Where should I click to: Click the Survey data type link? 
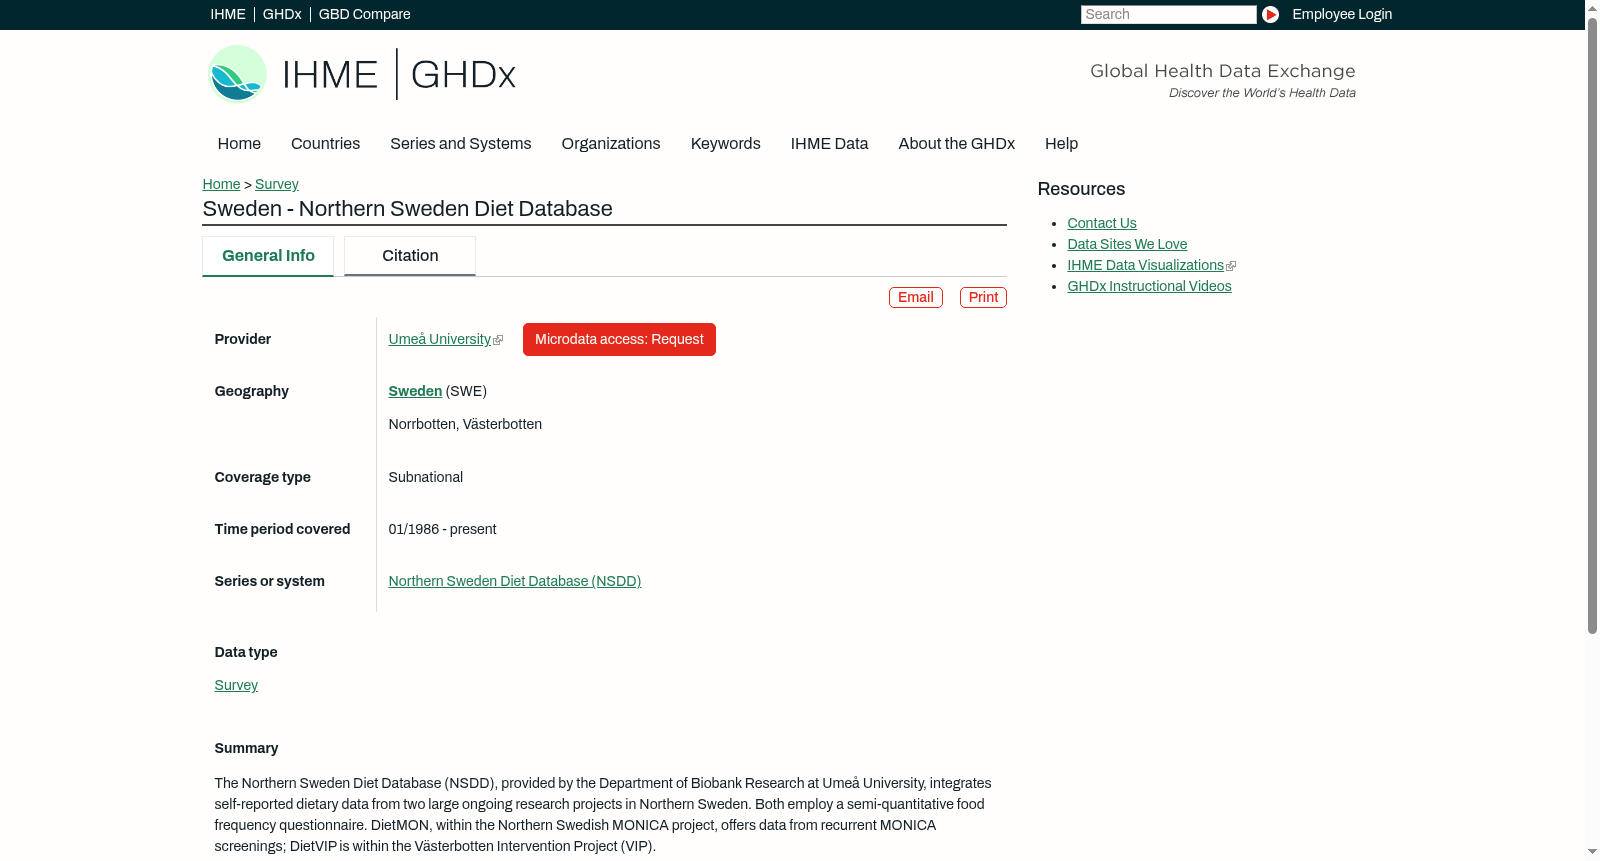pyautogui.click(x=236, y=685)
